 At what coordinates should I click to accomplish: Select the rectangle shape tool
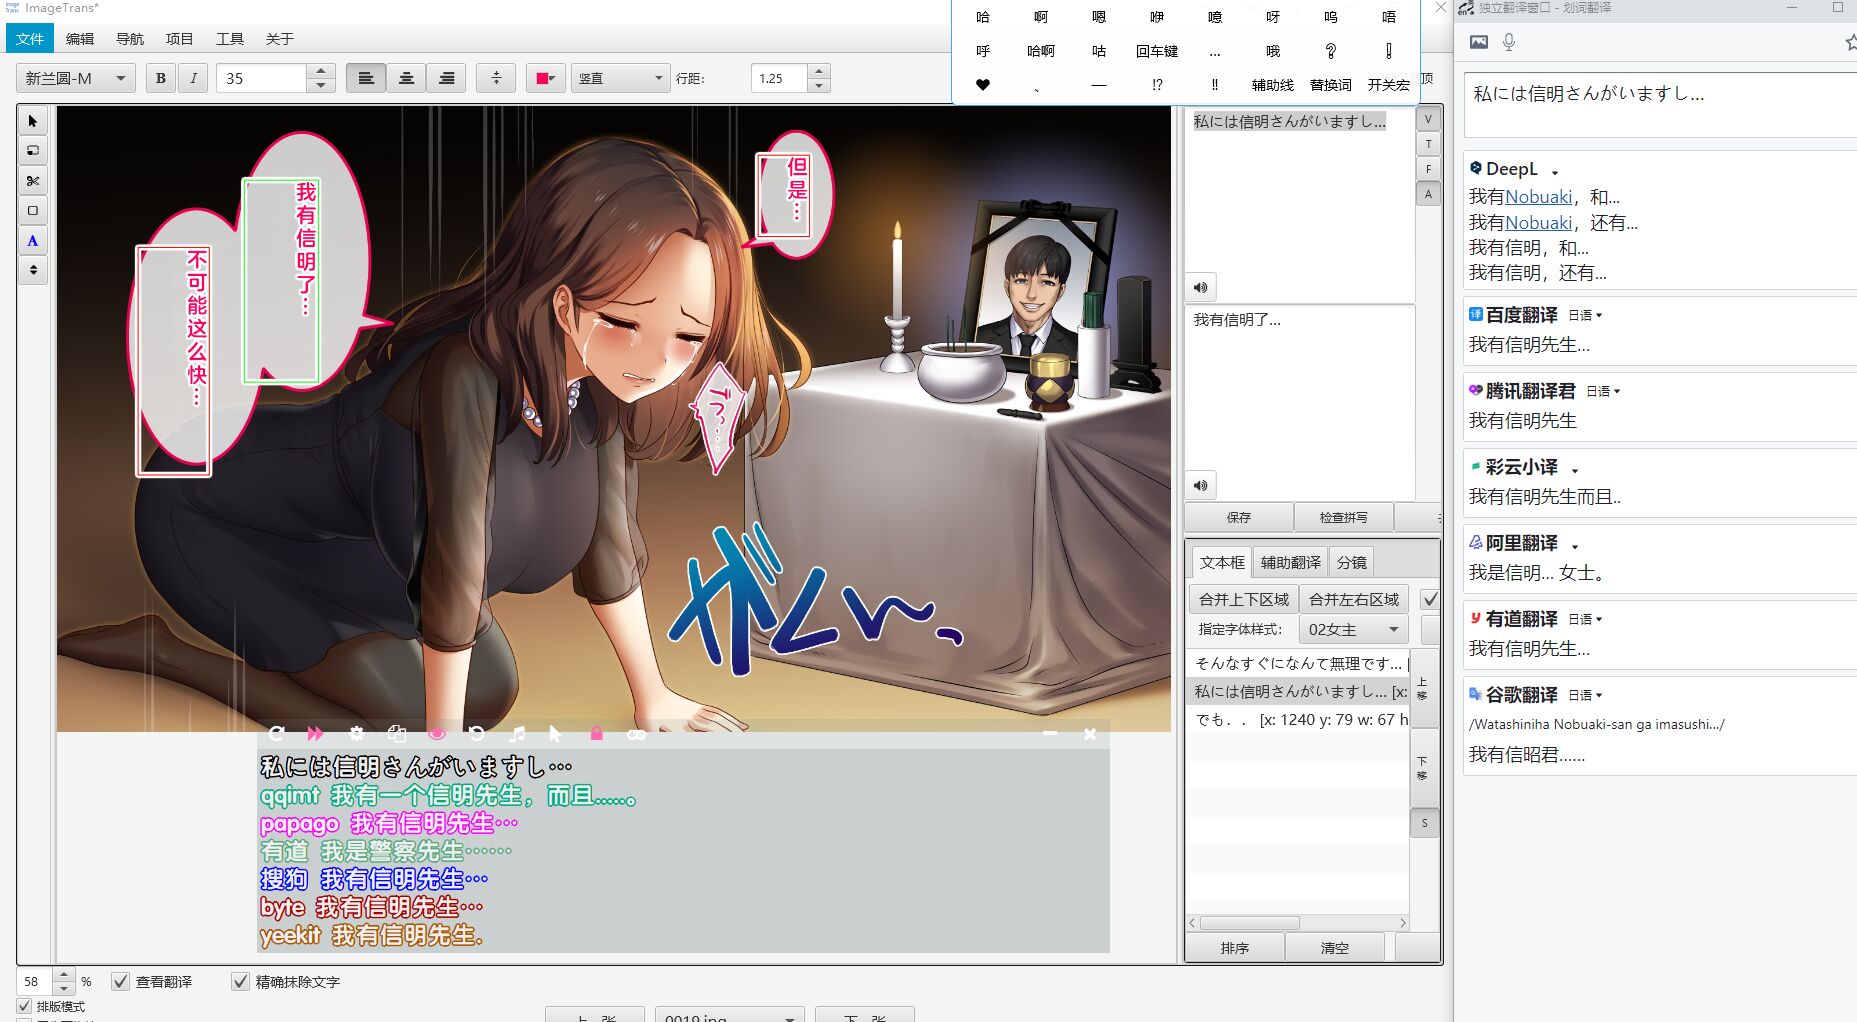(33, 211)
